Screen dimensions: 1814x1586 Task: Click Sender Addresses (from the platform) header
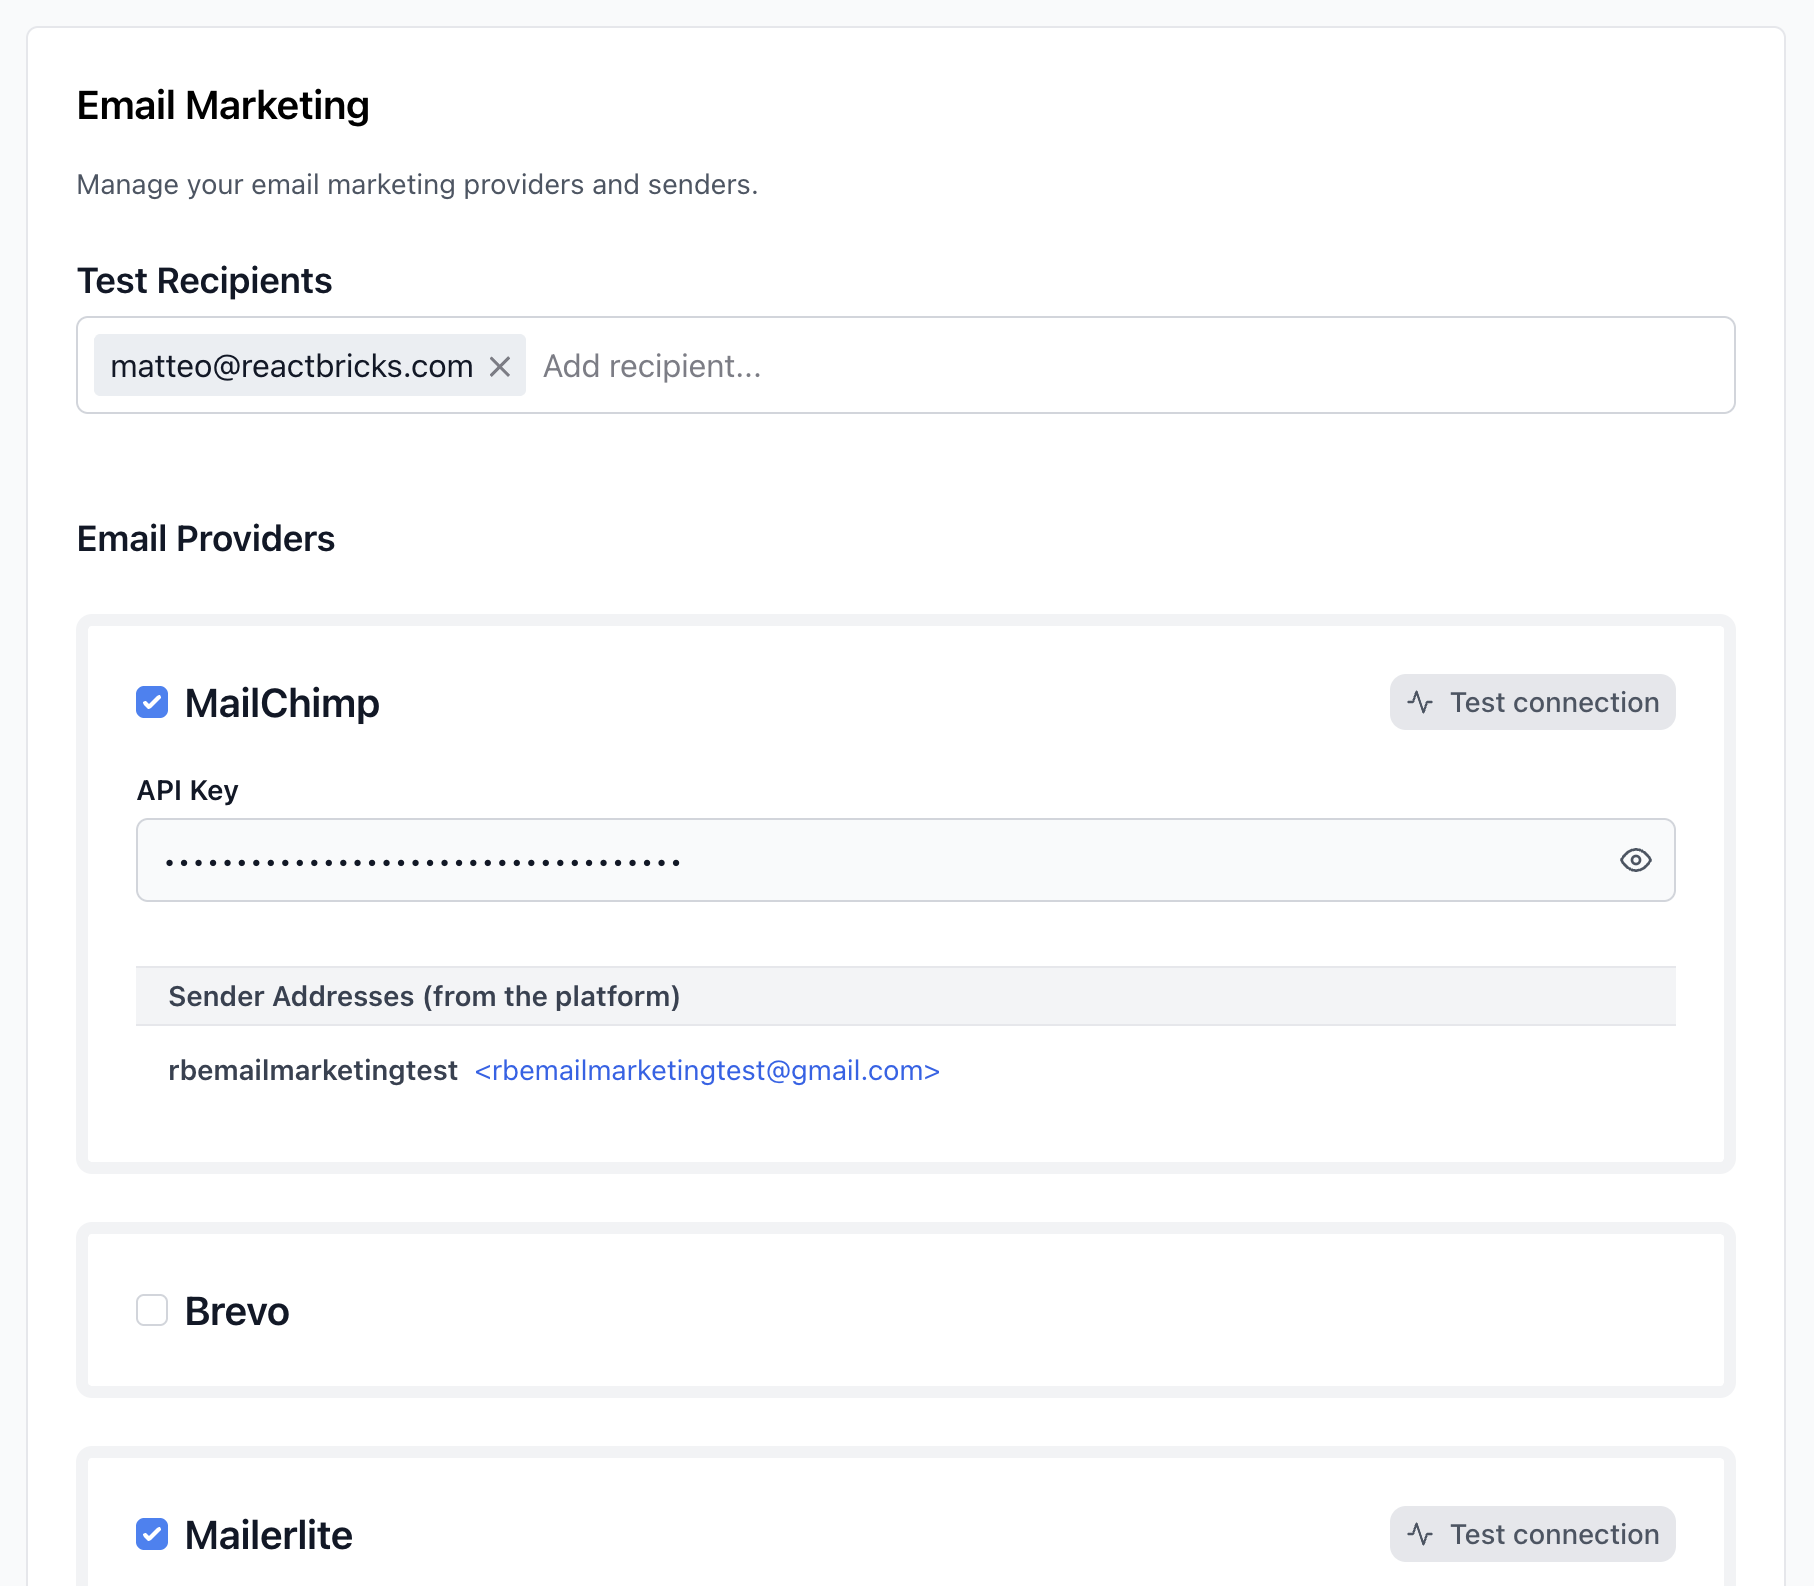(906, 996)
